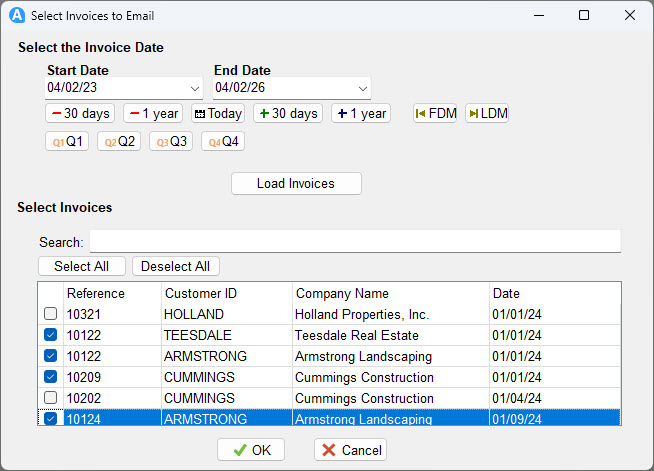Jump to last day of month (LDM)

(x=487, y=114)
